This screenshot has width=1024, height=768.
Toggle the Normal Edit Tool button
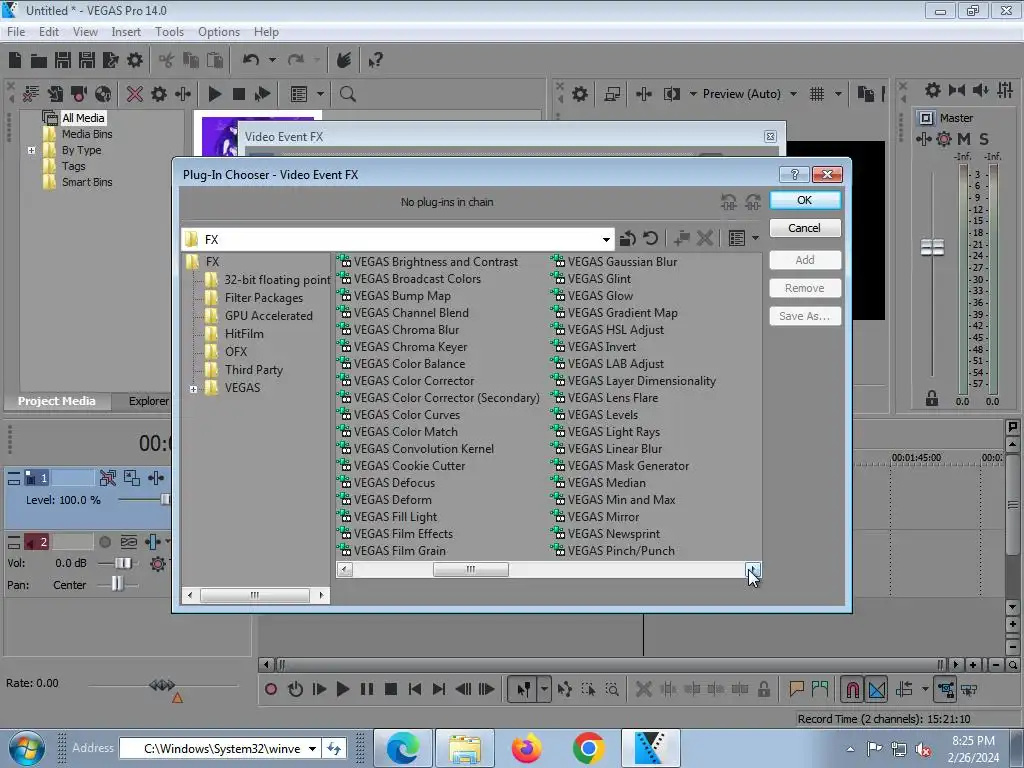point(523,689)
